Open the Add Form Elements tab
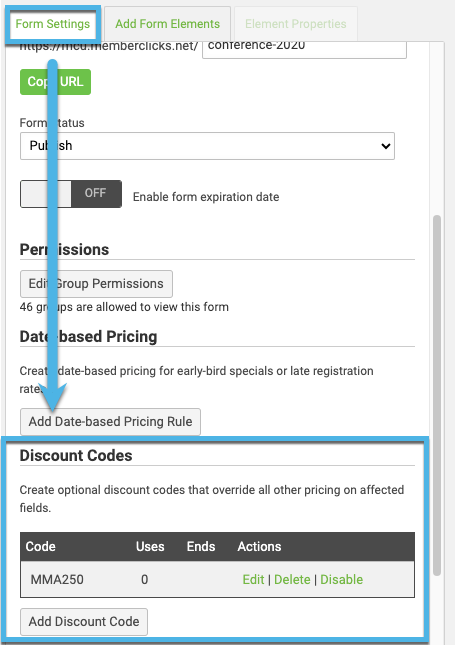This screenshot has height=645, width=455. 167,24
